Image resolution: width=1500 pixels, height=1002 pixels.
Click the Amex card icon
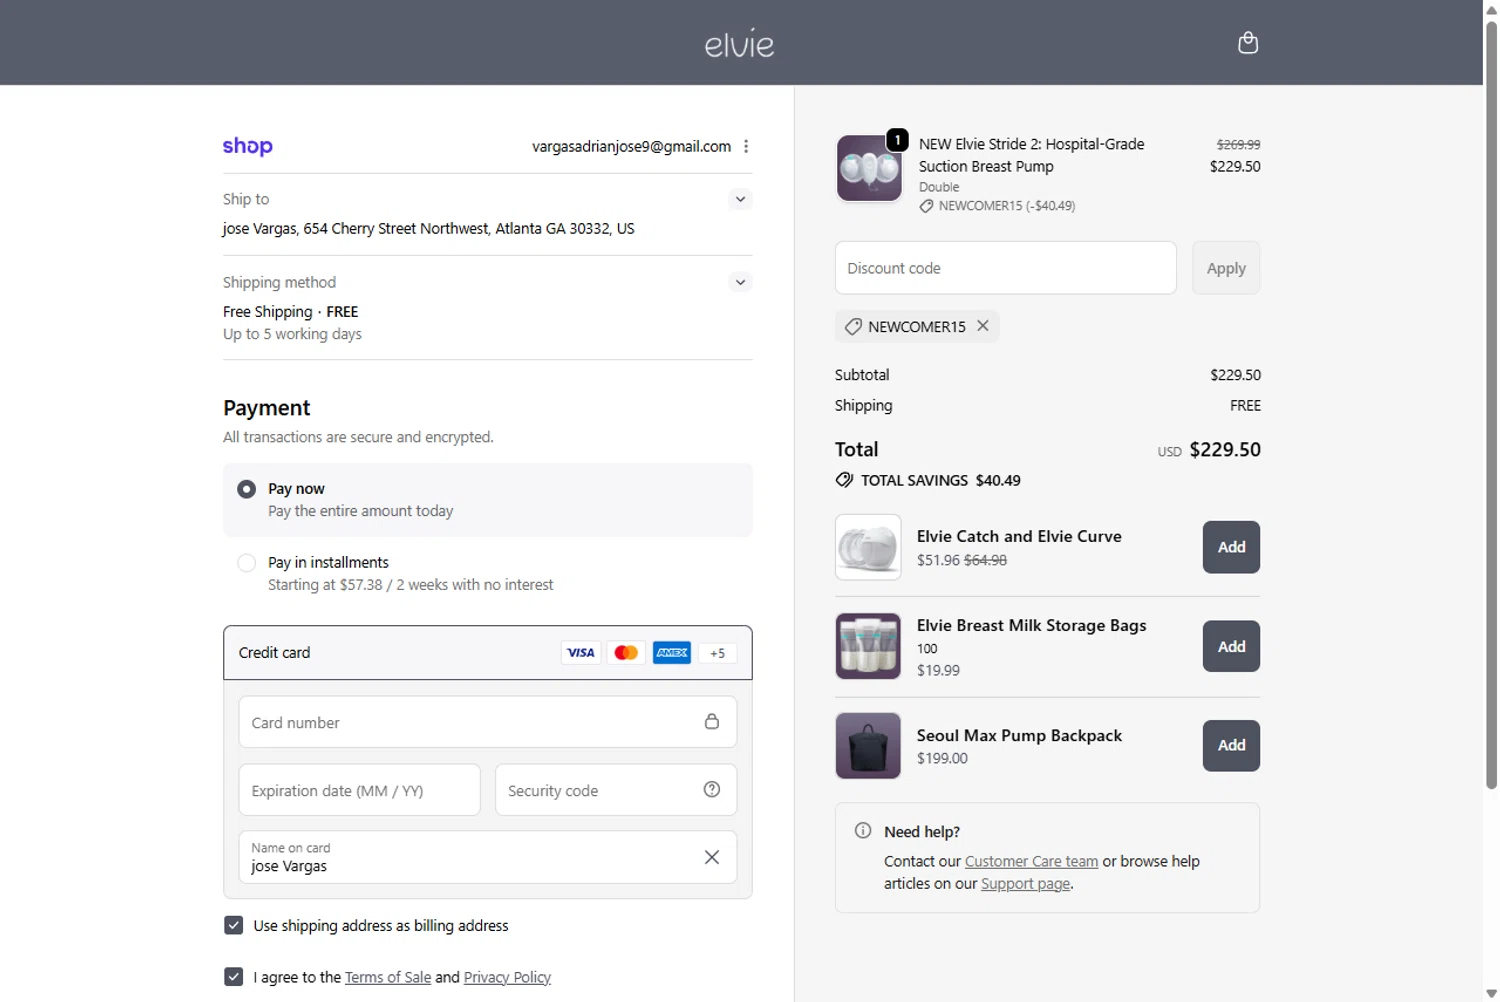[672, 653]
